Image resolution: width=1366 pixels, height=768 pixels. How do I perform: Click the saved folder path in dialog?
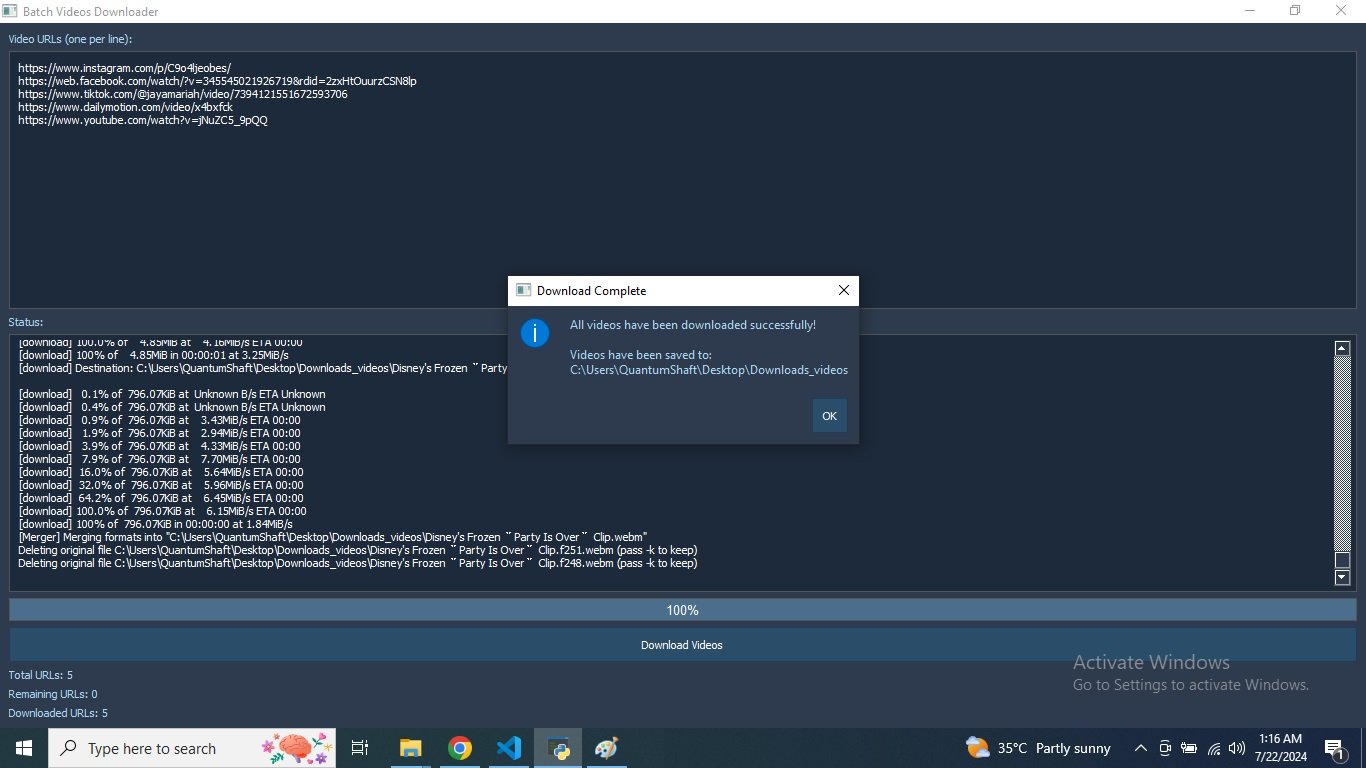709,370
